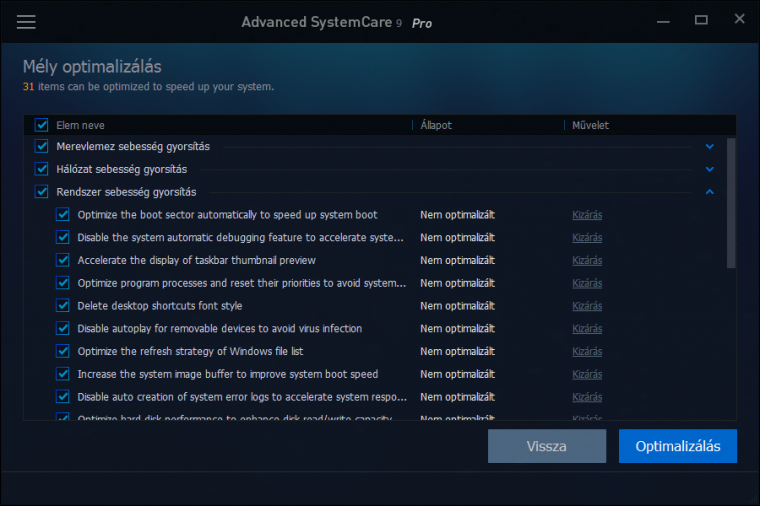
Task: Click Nem optimalizált status of boot sector row
Action: click(x=457, y=215)
